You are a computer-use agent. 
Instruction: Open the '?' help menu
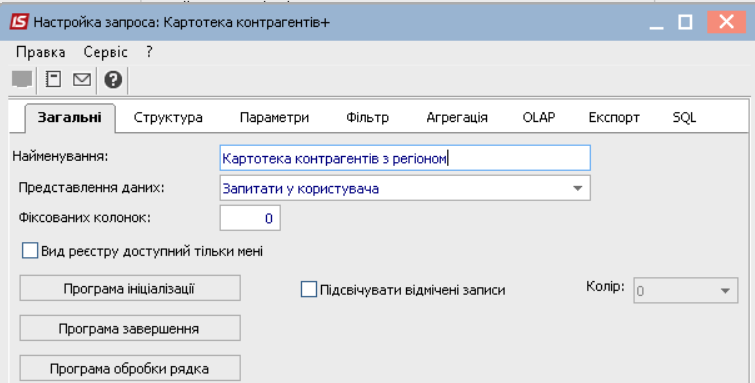point(149,52)
